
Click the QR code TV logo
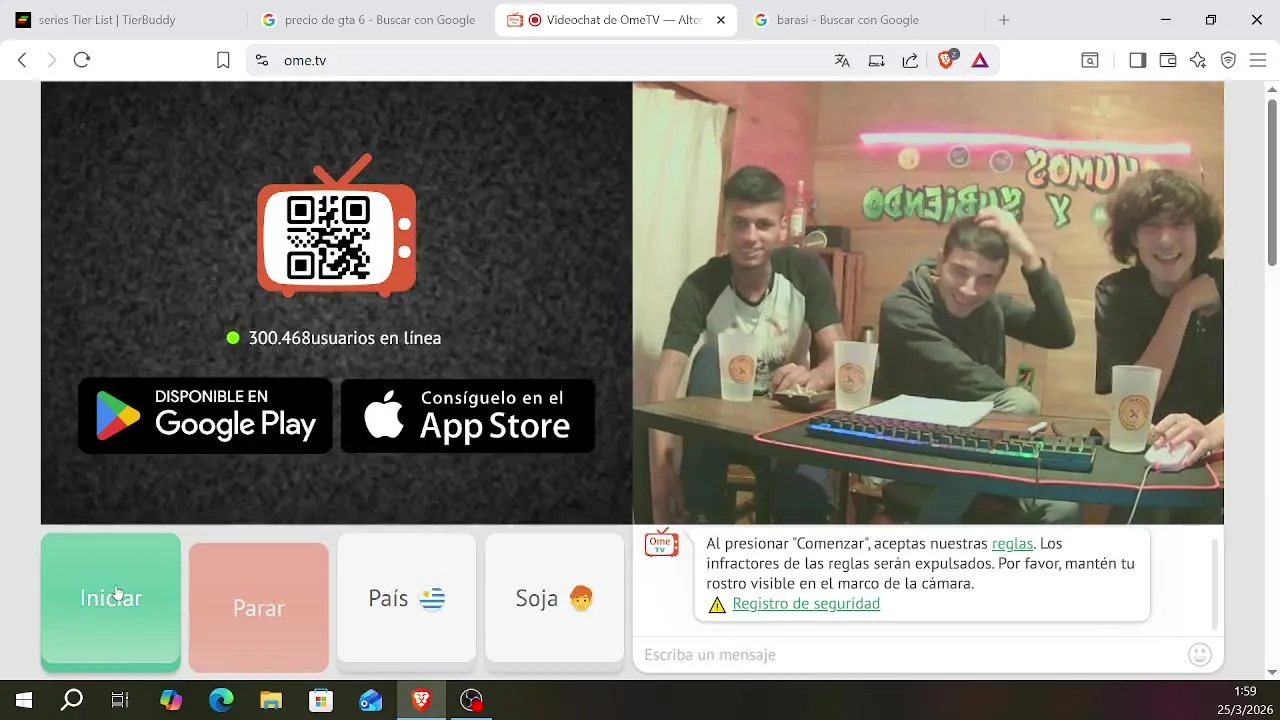point(337,226)
